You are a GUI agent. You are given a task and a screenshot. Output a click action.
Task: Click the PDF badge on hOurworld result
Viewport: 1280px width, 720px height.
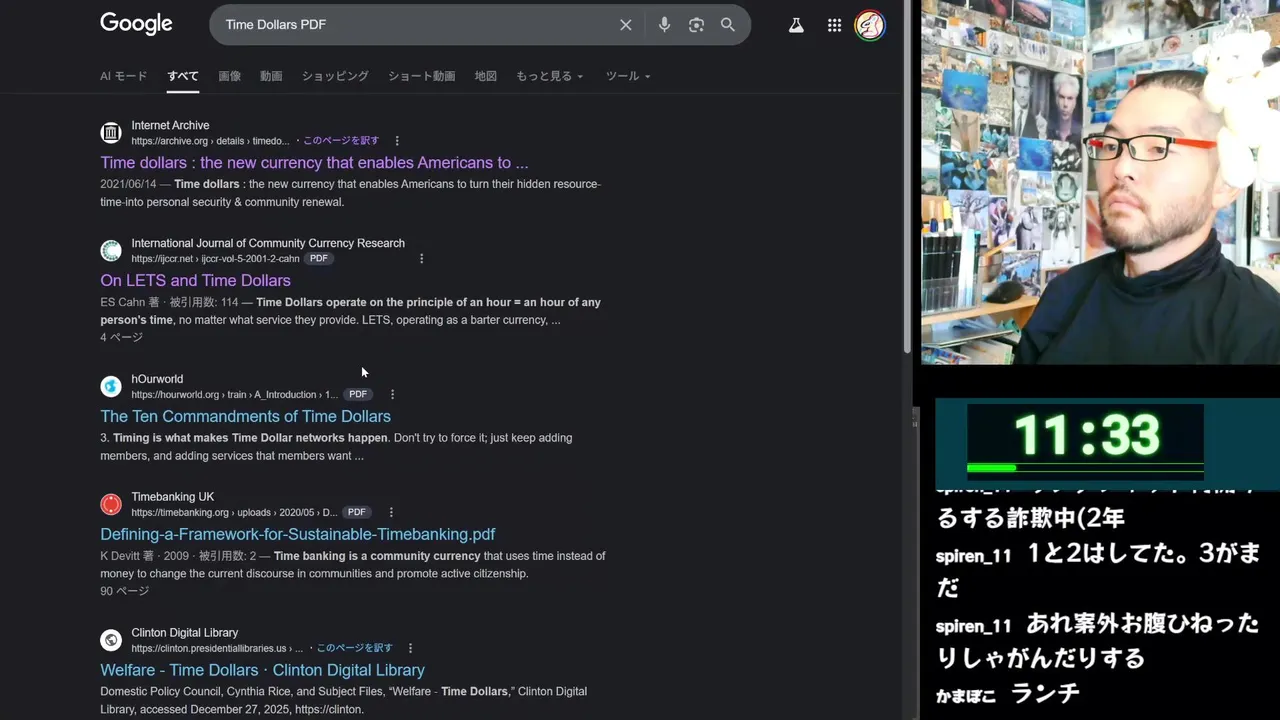click(358, 395)
